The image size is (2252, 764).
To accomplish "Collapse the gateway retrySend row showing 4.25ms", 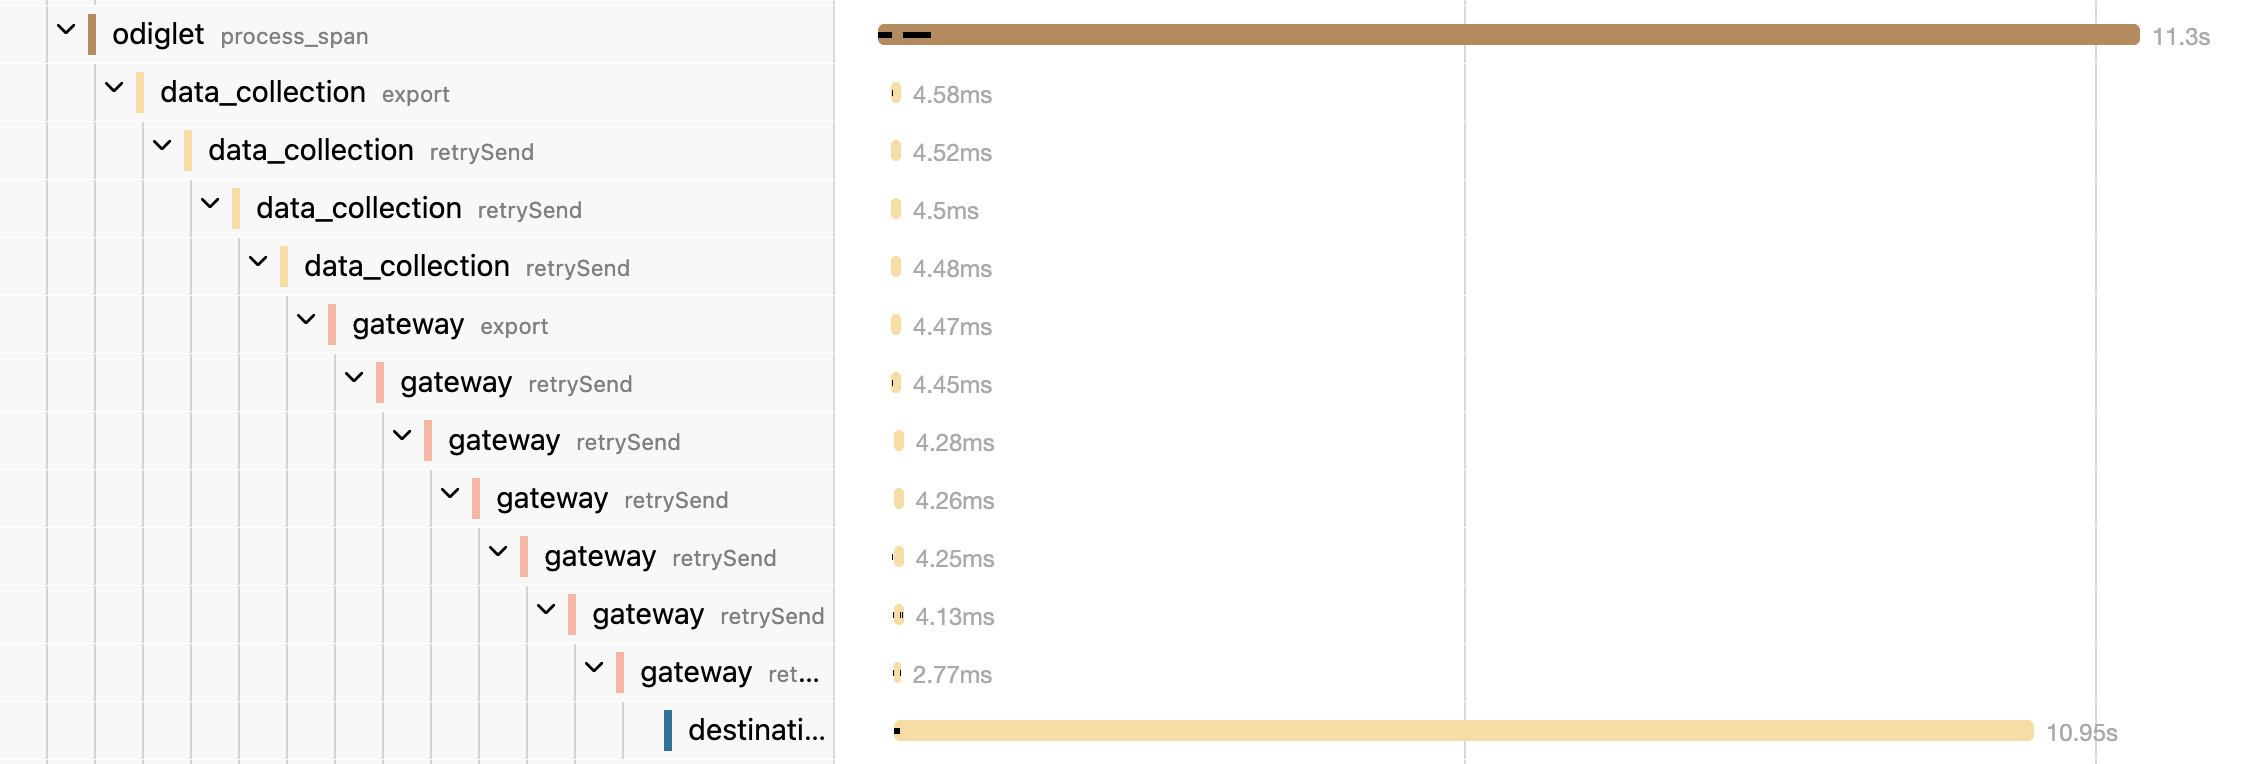I will point(498,552).
